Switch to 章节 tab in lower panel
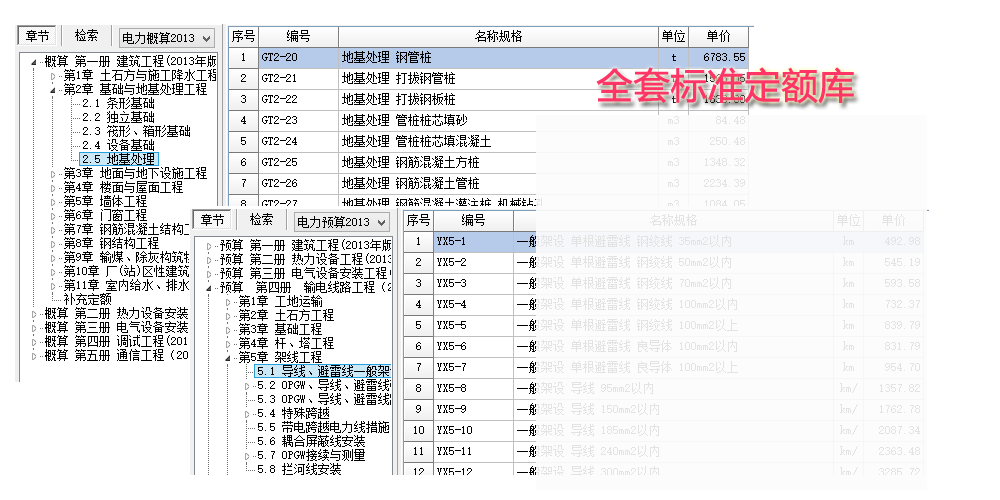Viewport: 1000px width, 500px height. (212, 220)
